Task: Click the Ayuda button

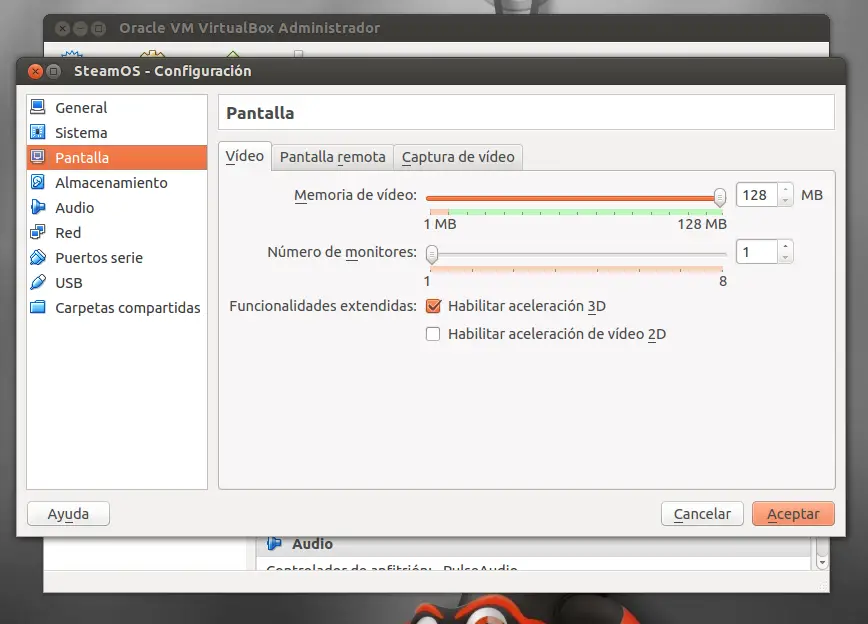Action: click(68, 514)
